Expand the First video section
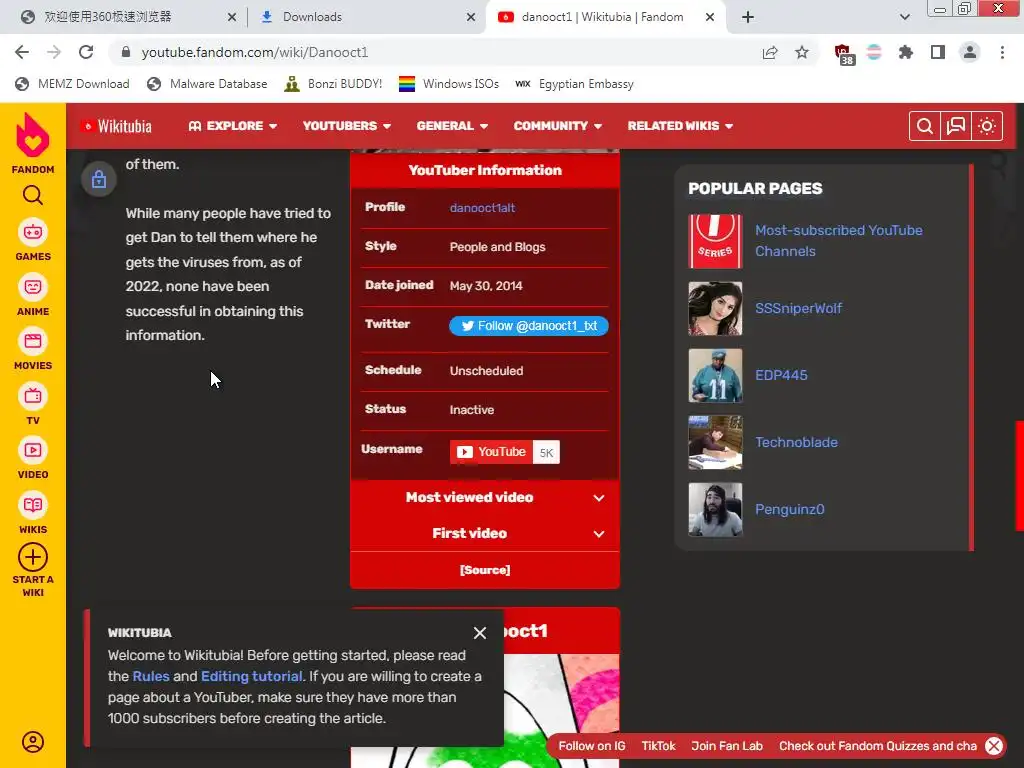Viewport: 1024px width, 768px height. (485, 534)
